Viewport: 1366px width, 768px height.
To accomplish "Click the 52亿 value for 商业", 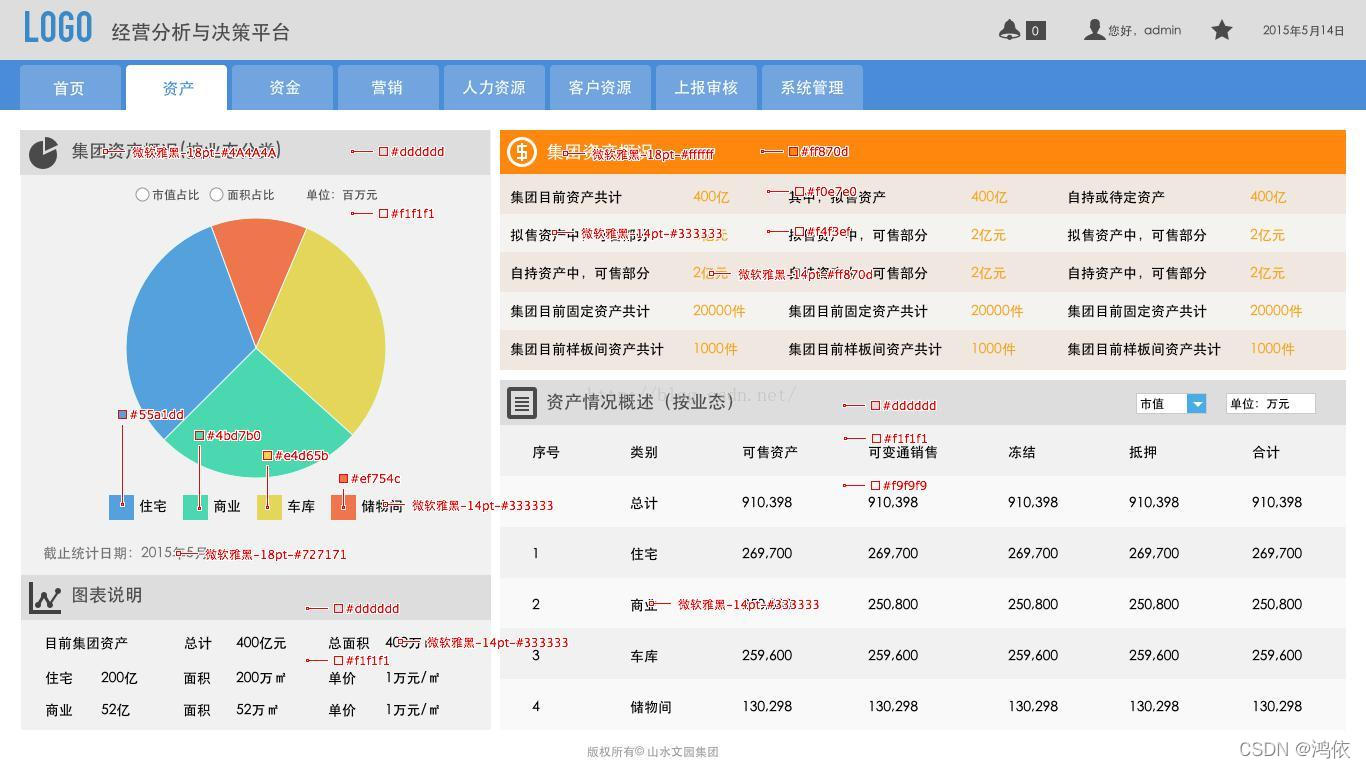I will click(116, 710).
